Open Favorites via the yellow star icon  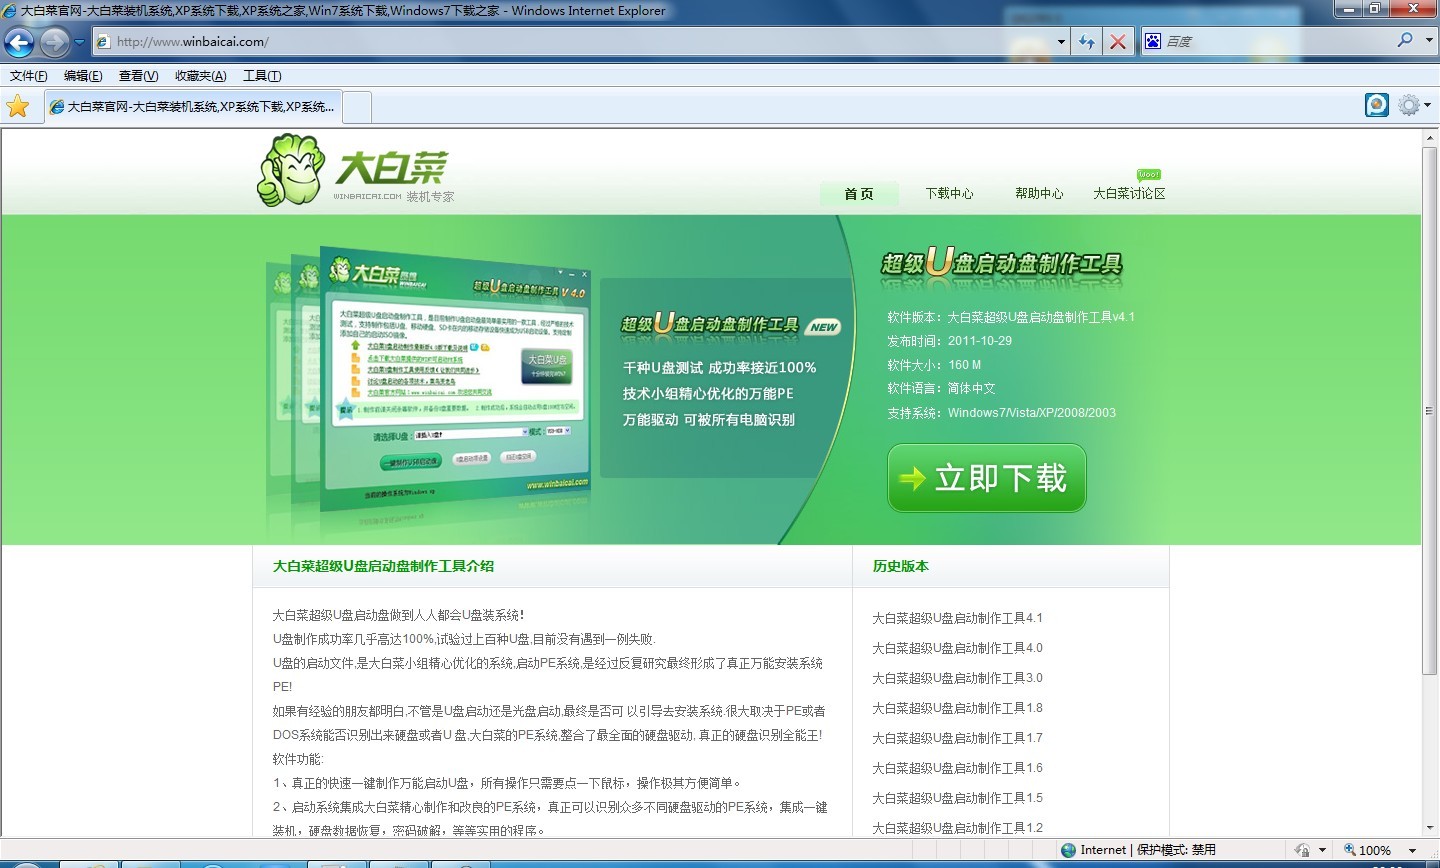(x=18, y=106)
